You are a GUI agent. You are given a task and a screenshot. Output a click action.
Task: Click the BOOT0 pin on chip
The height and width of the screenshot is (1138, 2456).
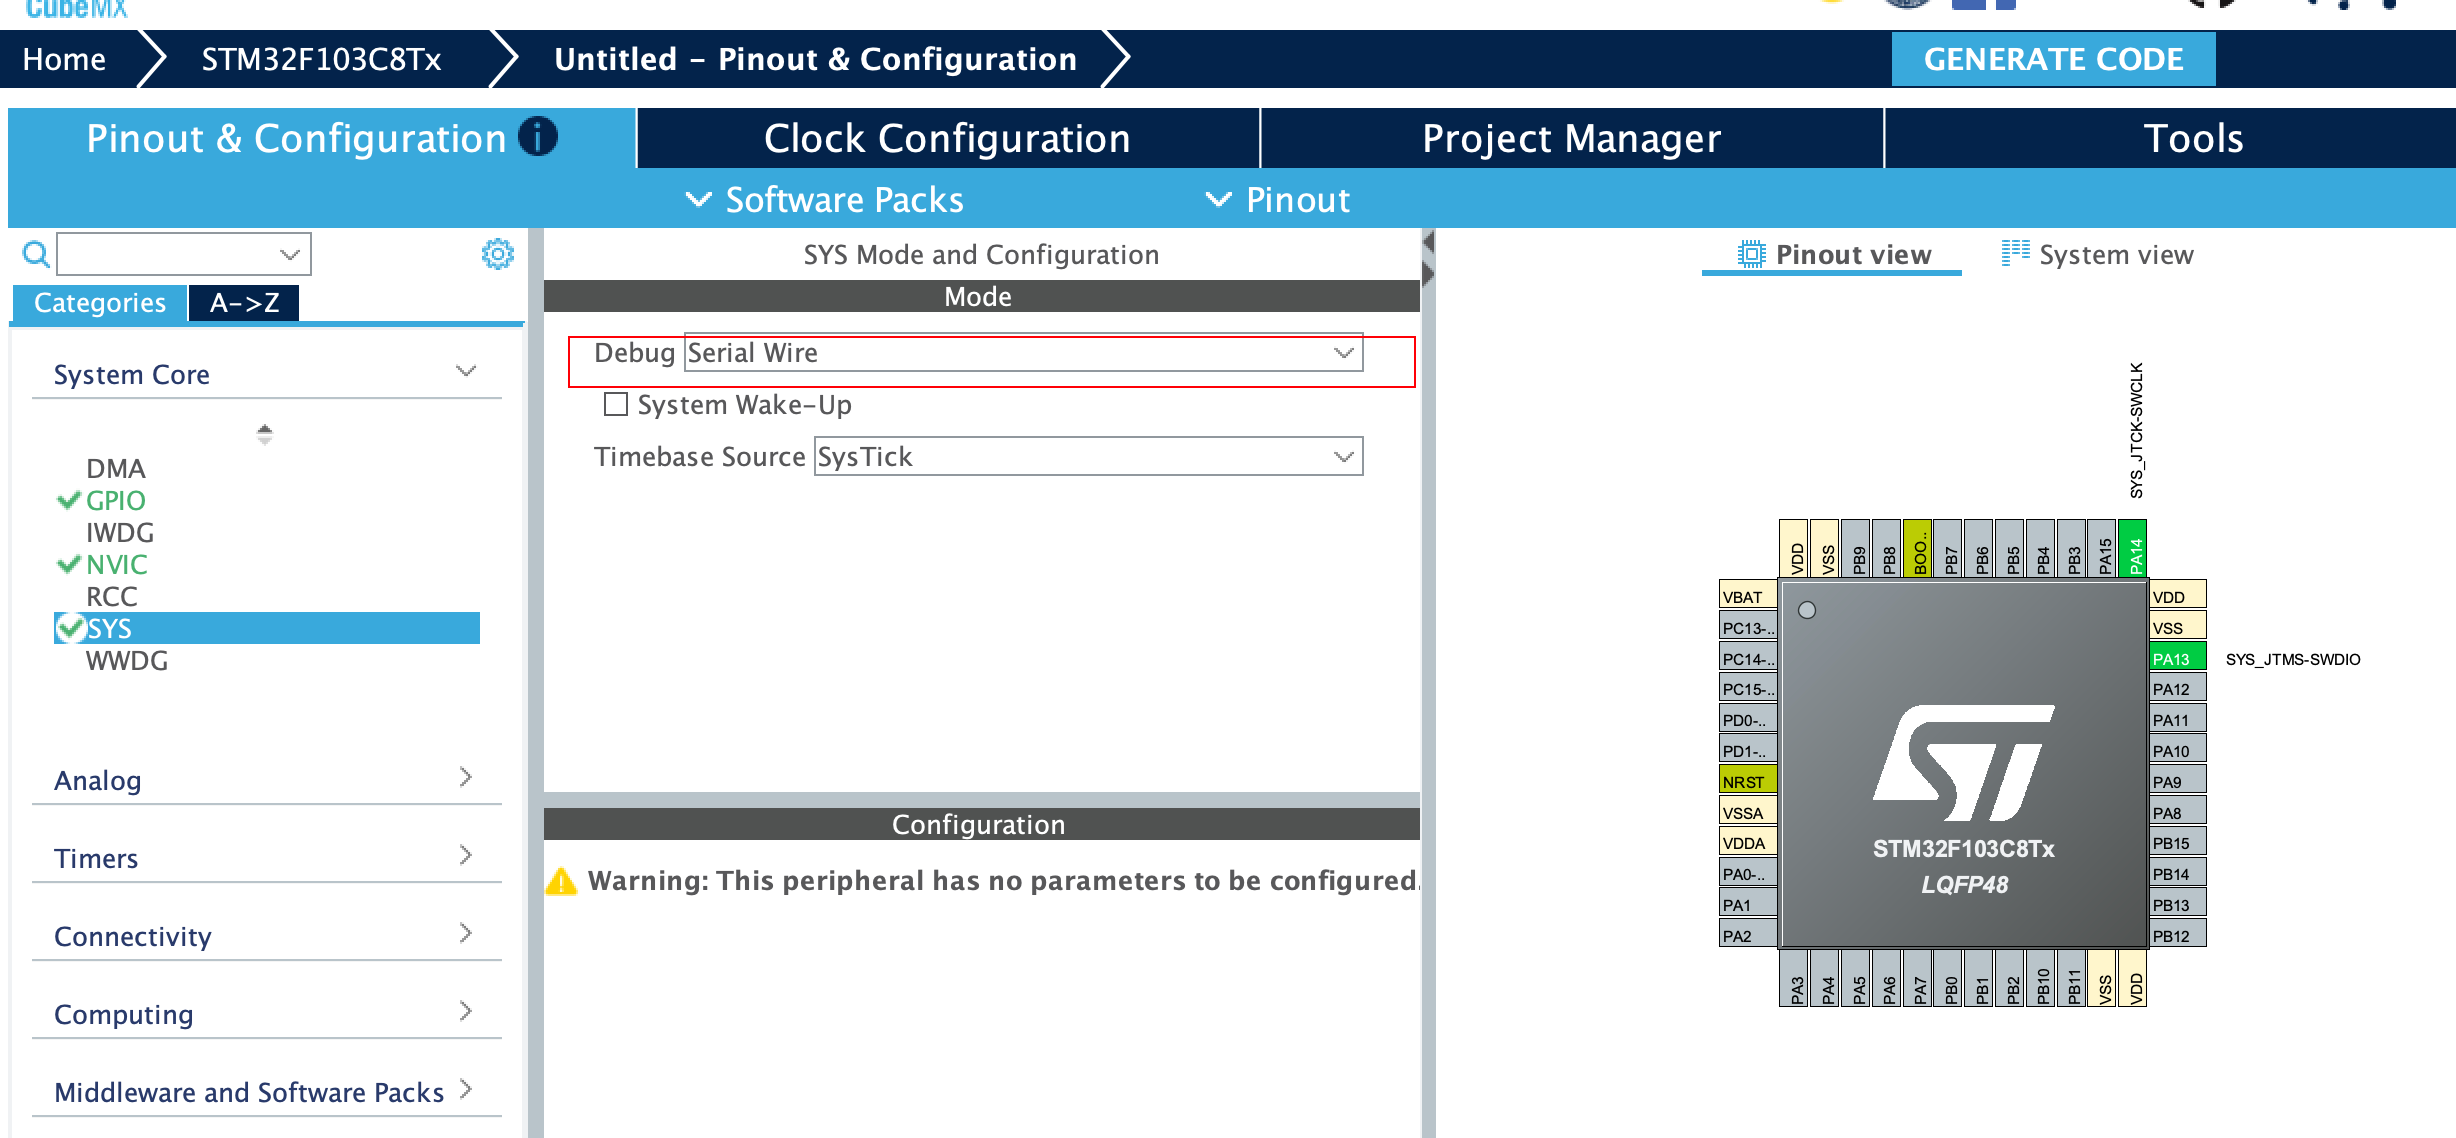[x=1918, y=549]
